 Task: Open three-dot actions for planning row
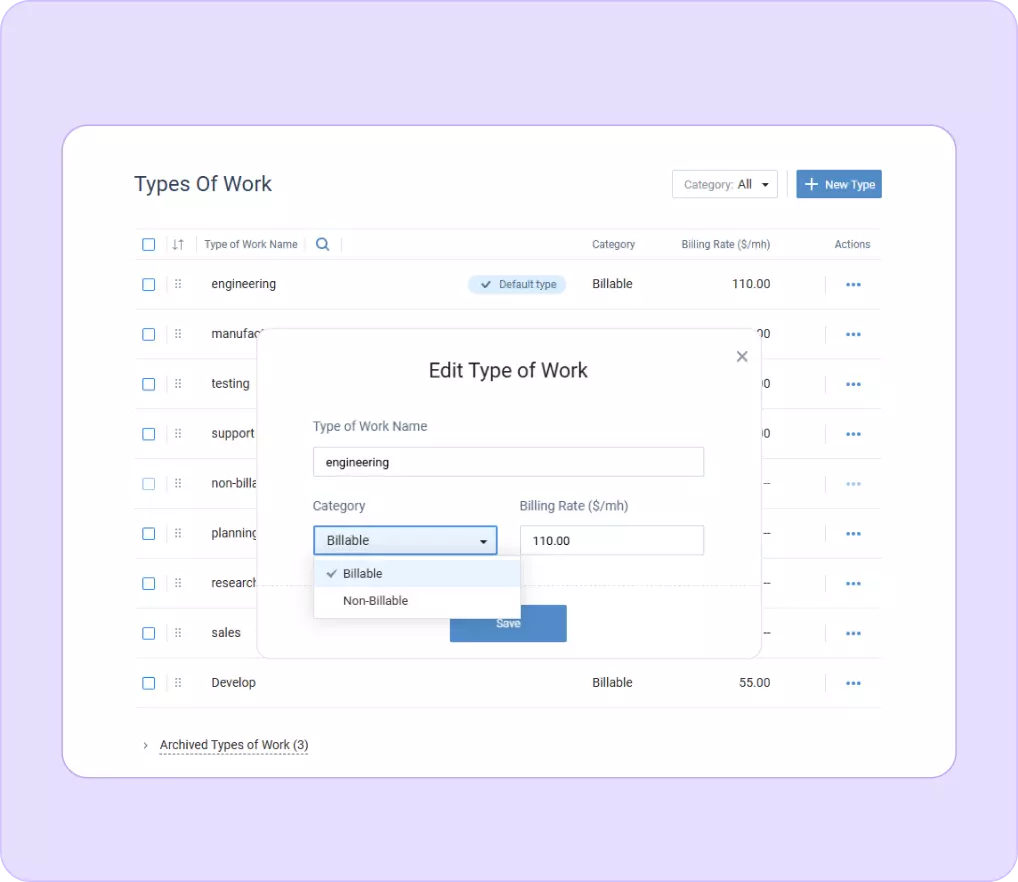point(853,534)
